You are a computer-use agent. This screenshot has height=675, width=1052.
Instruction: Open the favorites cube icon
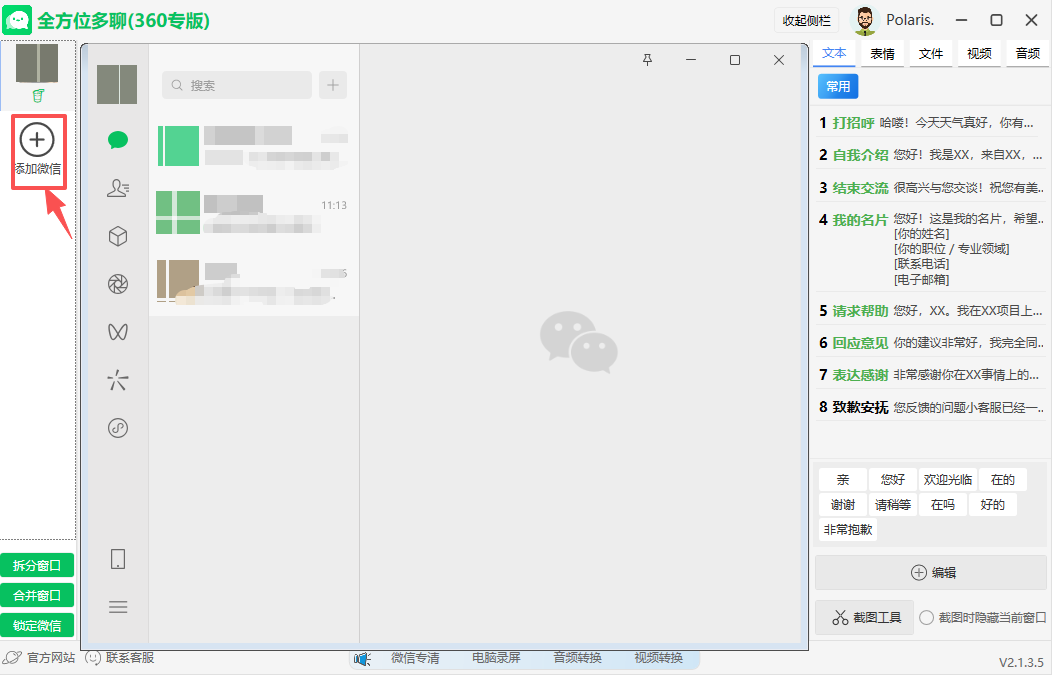[x=118, y=236]
